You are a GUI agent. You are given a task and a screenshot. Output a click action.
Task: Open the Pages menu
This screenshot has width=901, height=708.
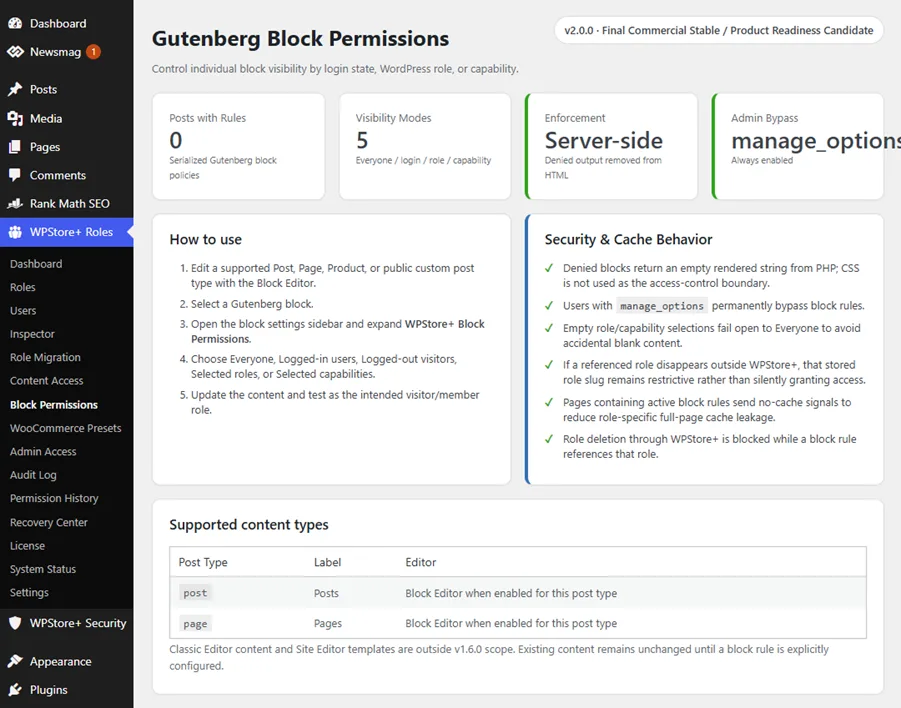click(67, 147)
